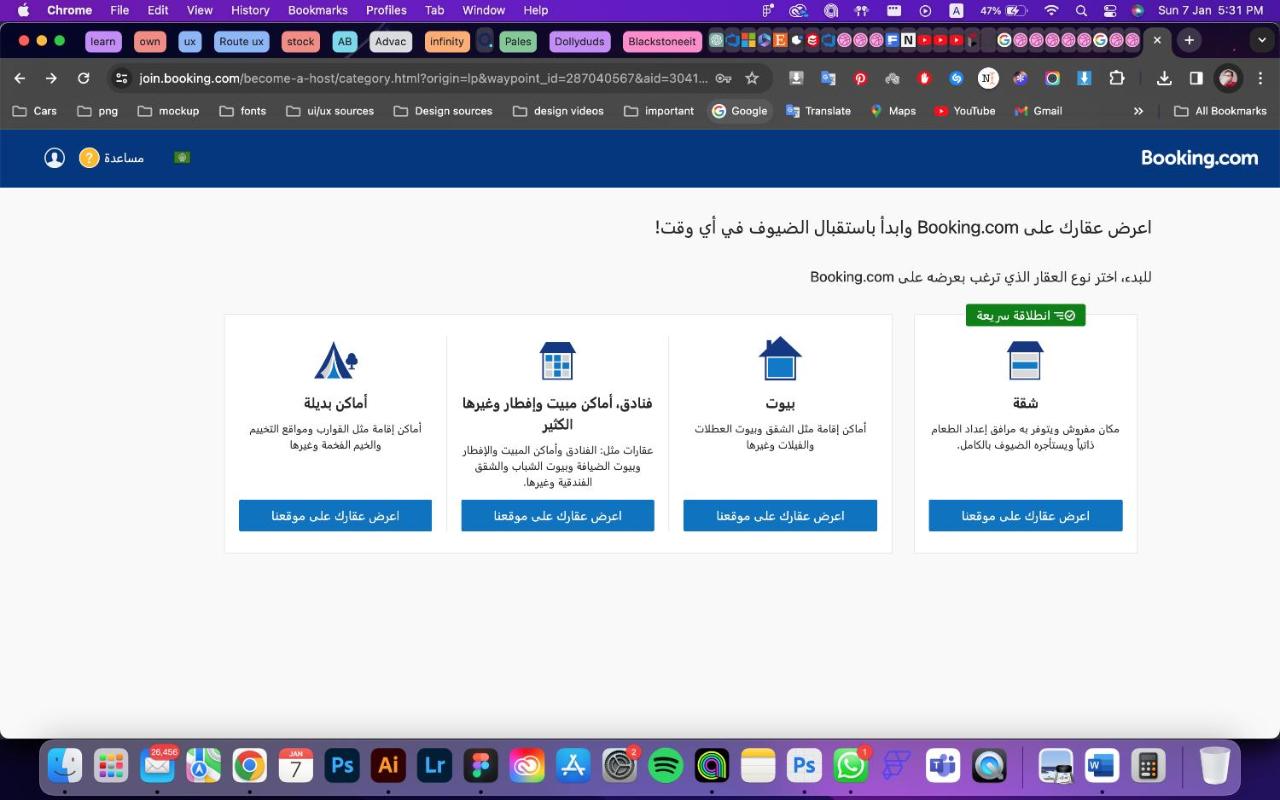This screenshot has width=1280, height=800.
Task: Click the apartment (شقة) property icon
Action: pos(1025,361)
